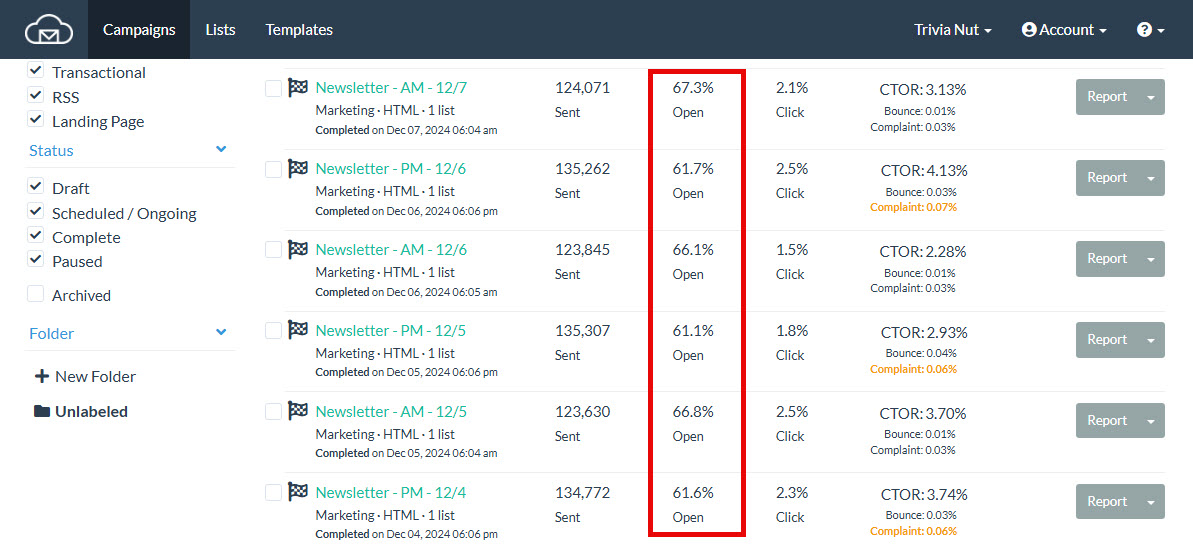Click the cloud mail logo icon
This screenshot has height=547, width=1193.
pos(47,30)
